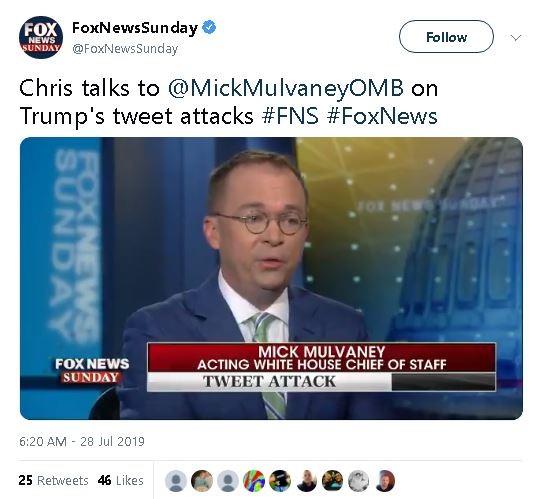The image size is (551, 499).
Task: Click the last liker avatar on the right
Action: pos(385,481)
